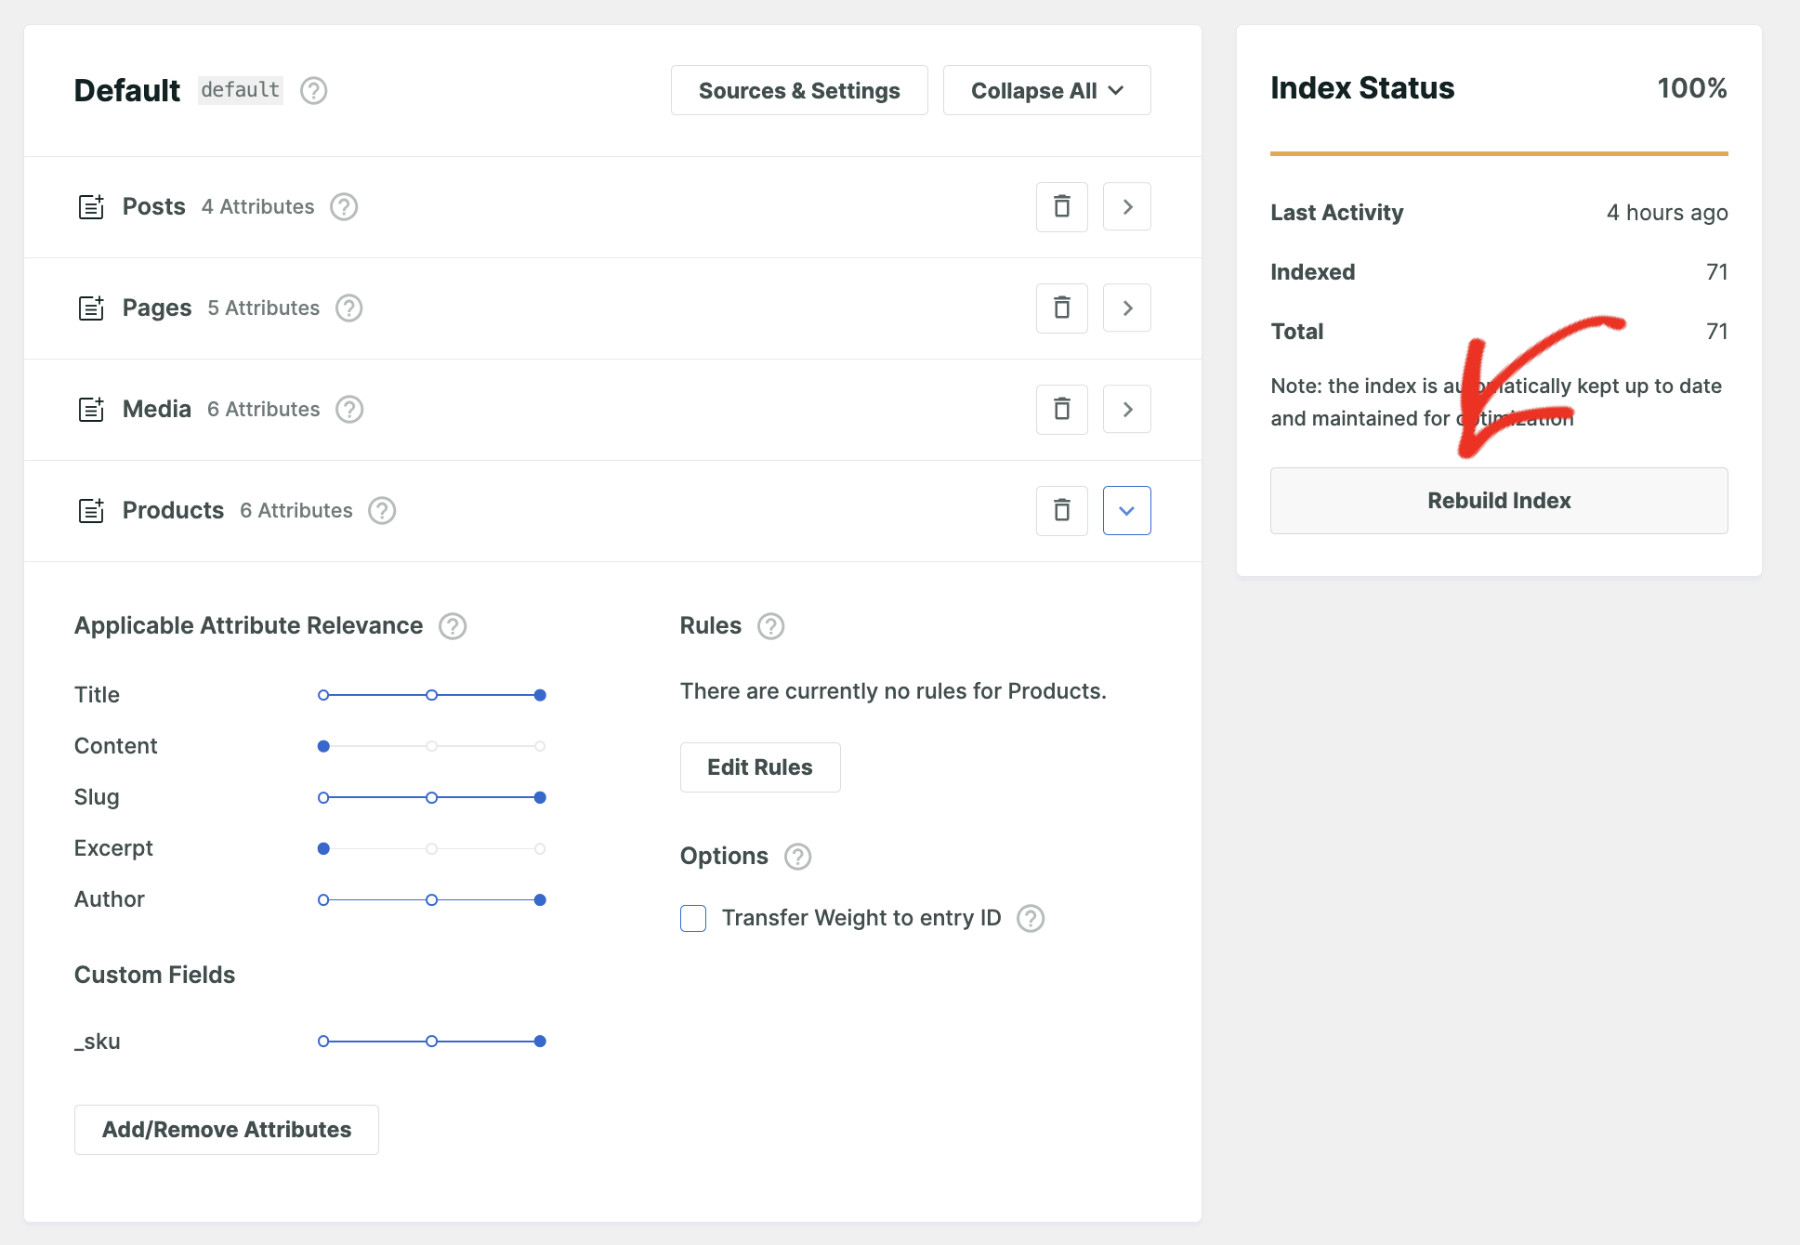Click the Posts source title
Screen dimensions: 1800x1245
pyautogui.click(x=154, y=207)
